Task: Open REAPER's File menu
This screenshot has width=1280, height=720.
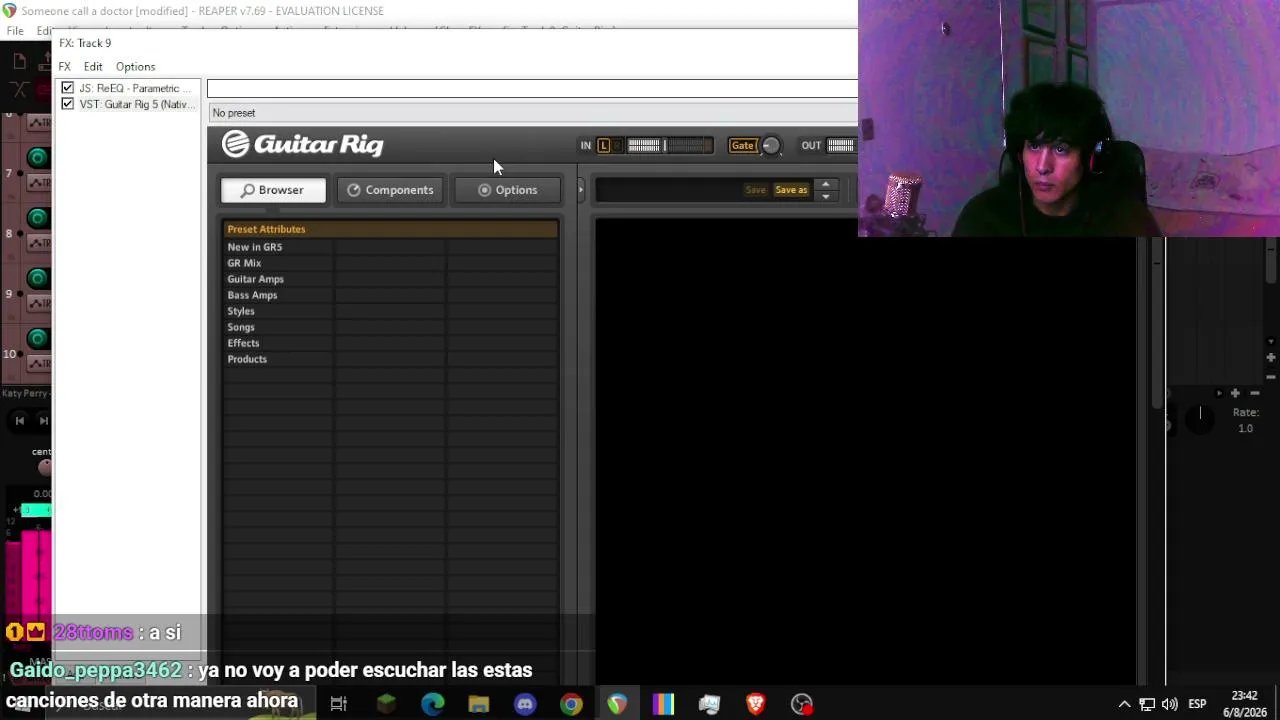Action: click(x=15, y=31)
